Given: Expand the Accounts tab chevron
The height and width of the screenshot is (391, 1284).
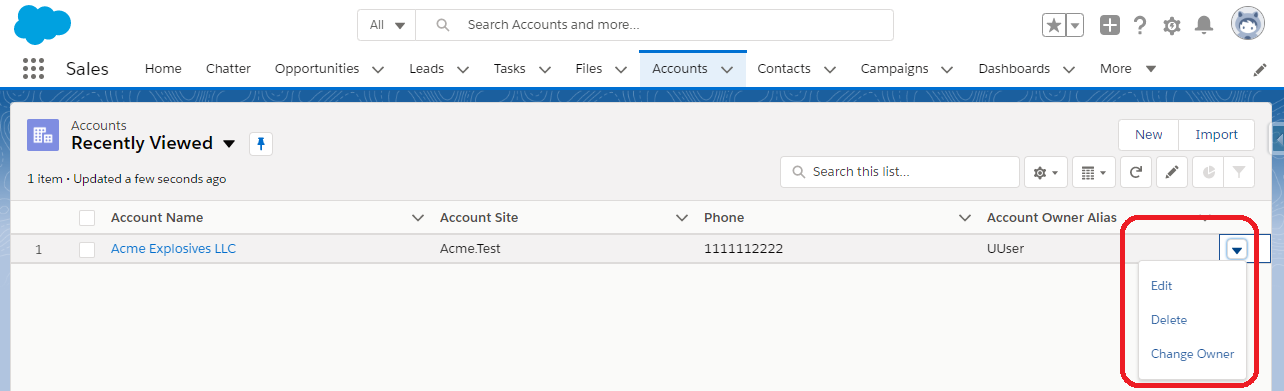Looking at the screenshot, I should [727, 70].
